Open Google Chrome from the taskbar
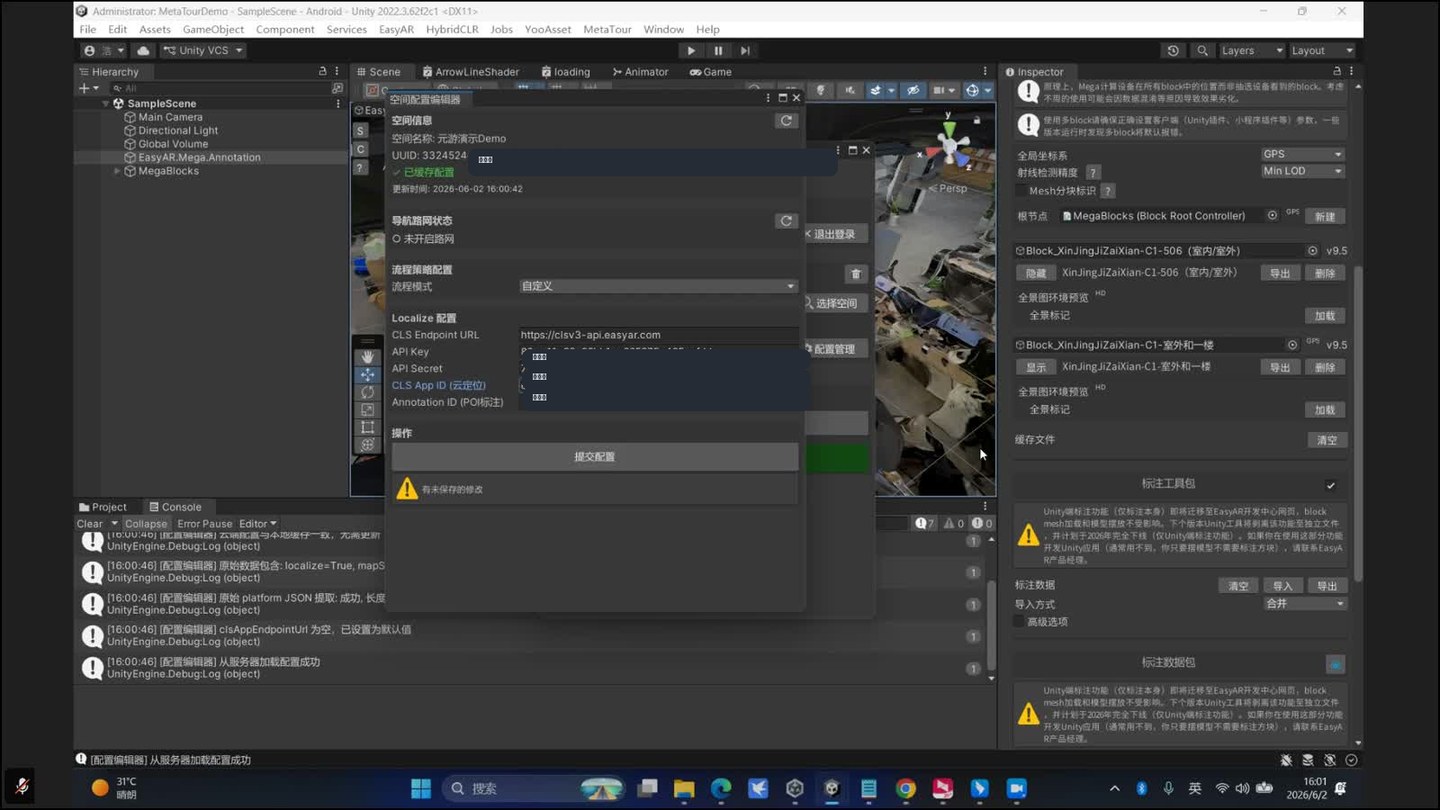The image size is (1440, 810). click(906, 789)
